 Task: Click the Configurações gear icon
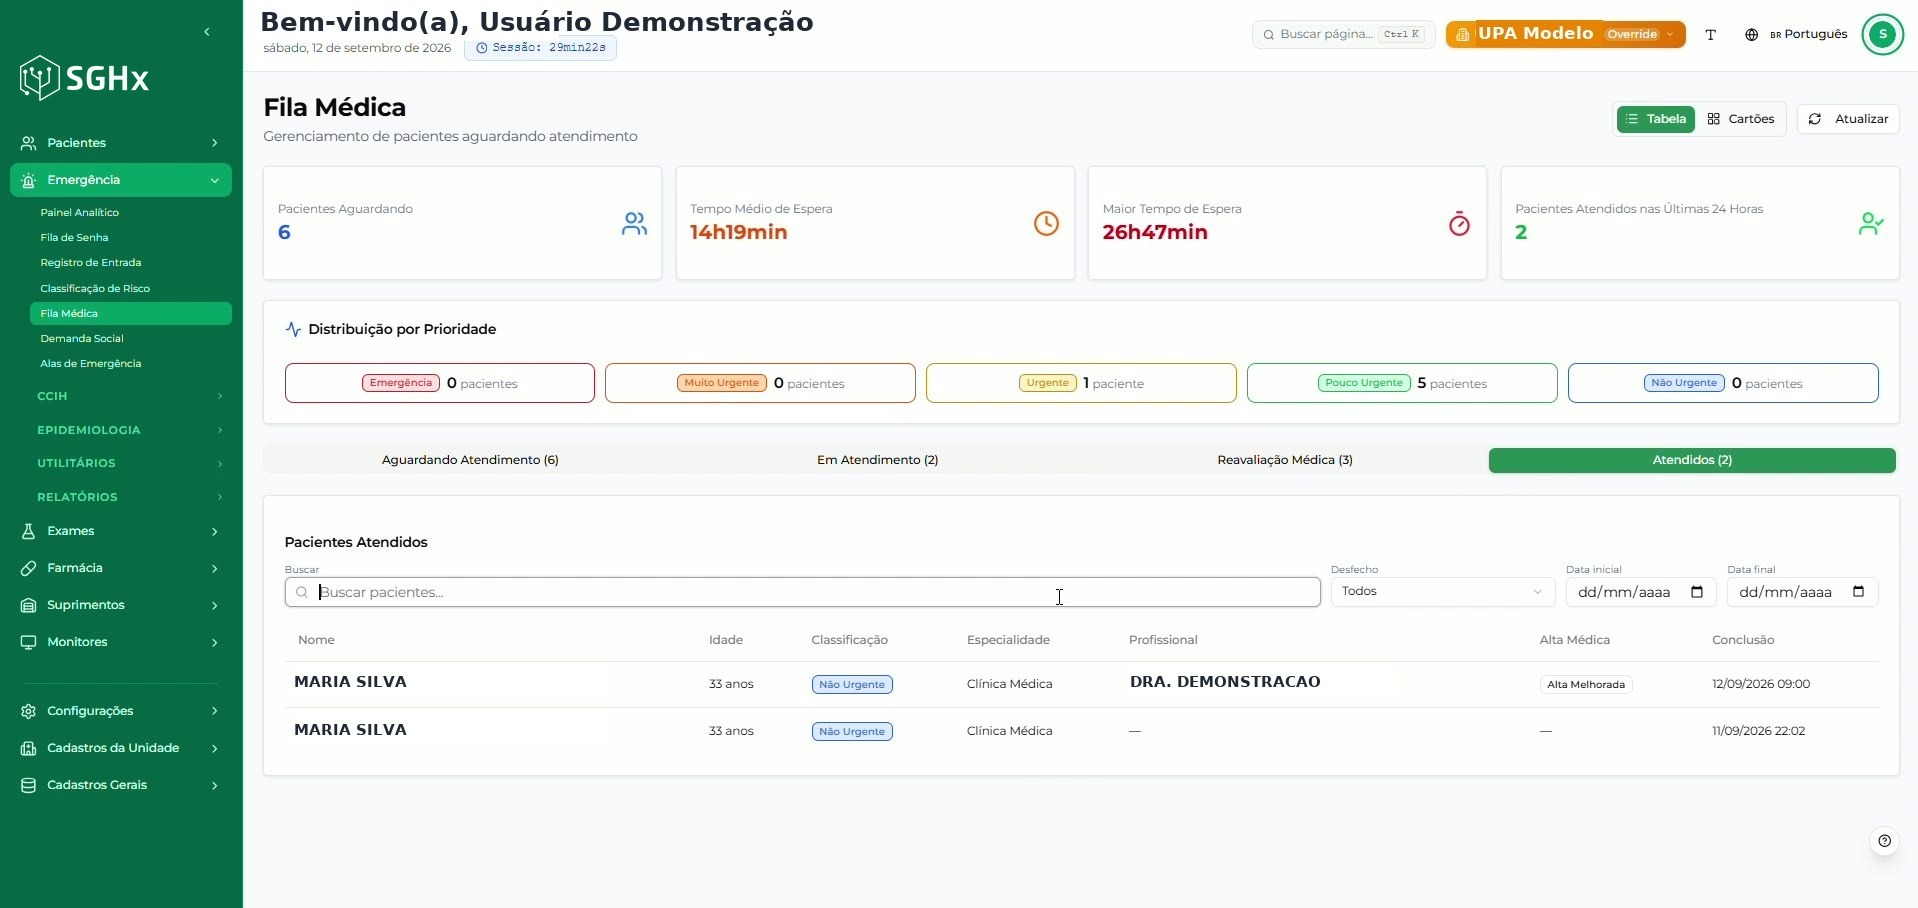(29, 711)
